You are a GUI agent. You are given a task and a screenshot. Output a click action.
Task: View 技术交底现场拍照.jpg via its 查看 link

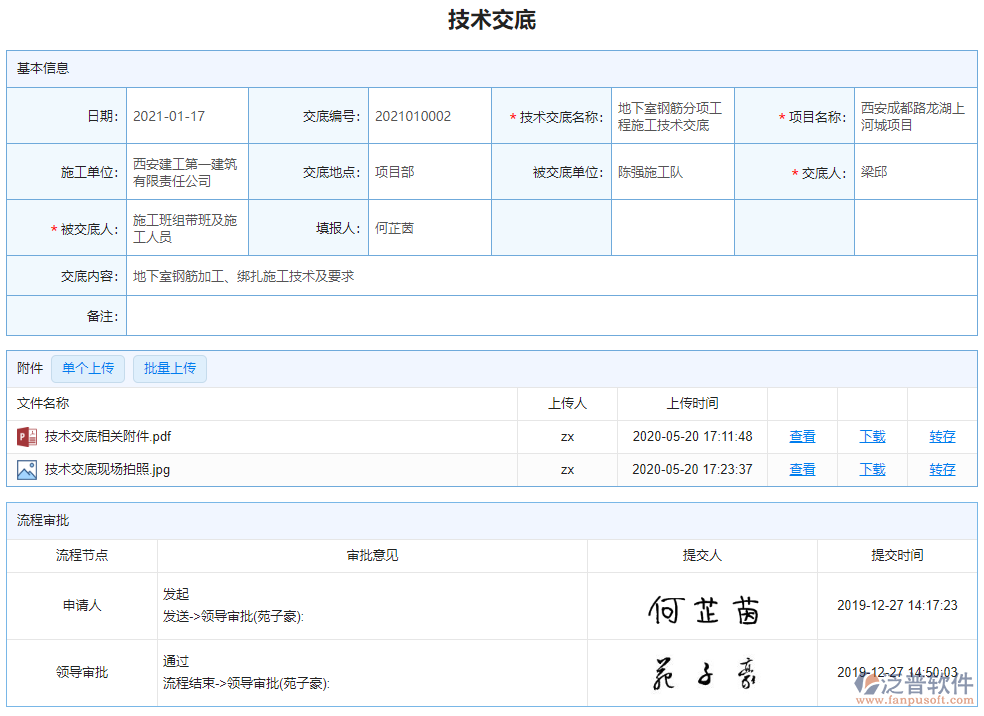tap(802, 469)
